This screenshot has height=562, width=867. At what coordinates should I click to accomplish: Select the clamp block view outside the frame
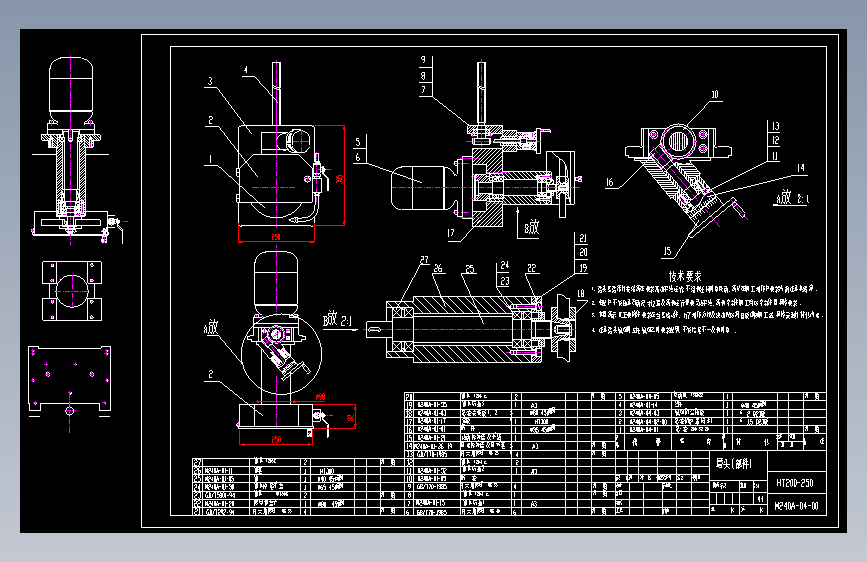click(72, 291)
